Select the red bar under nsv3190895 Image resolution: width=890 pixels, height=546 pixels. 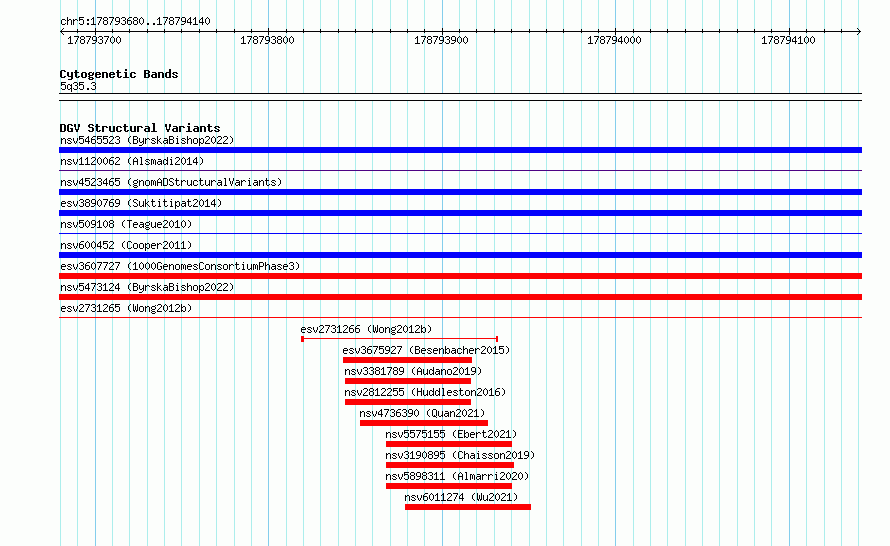point(450,465)
